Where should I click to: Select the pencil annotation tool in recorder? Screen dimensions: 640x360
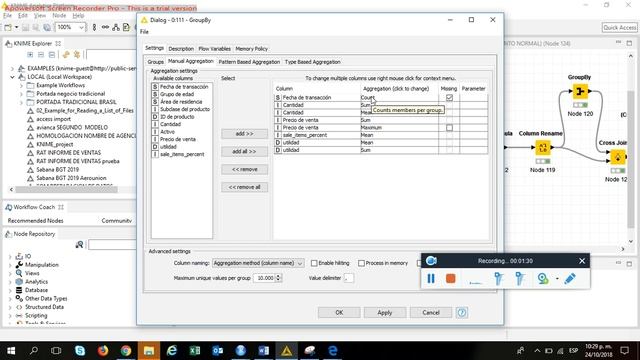570,278
